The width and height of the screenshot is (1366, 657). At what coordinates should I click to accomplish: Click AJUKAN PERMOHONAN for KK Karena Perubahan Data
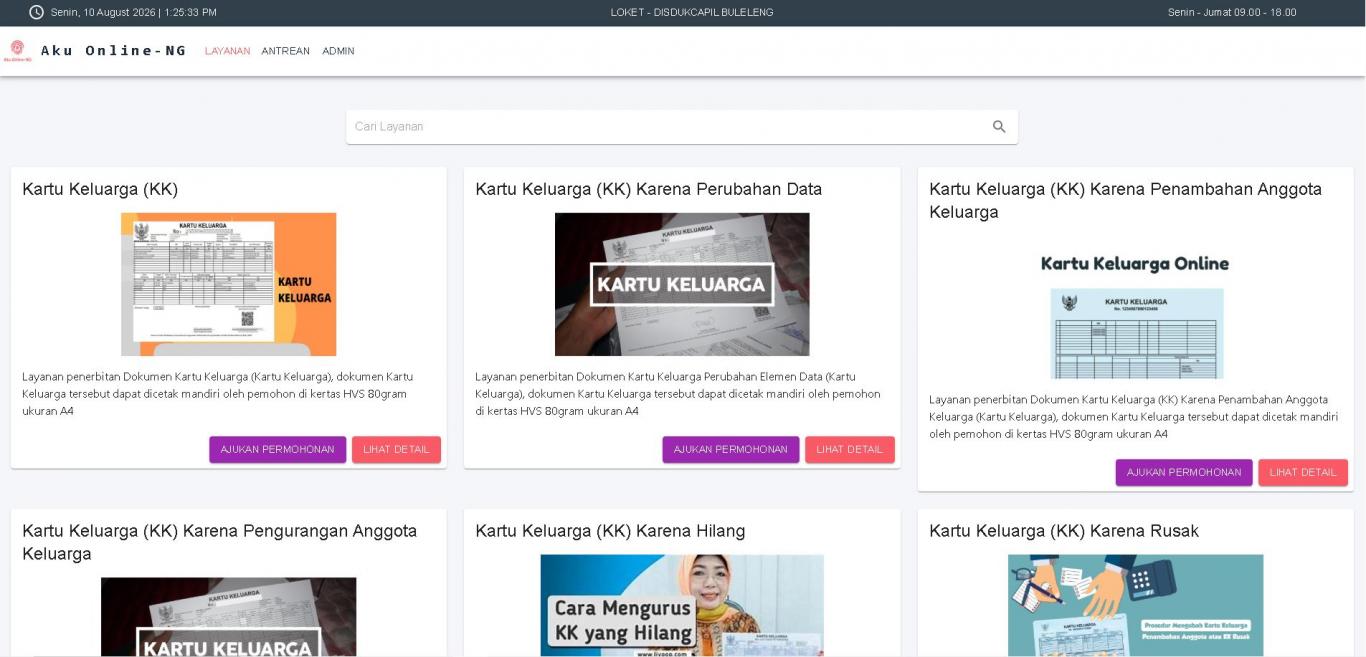[x=731, y=450]
